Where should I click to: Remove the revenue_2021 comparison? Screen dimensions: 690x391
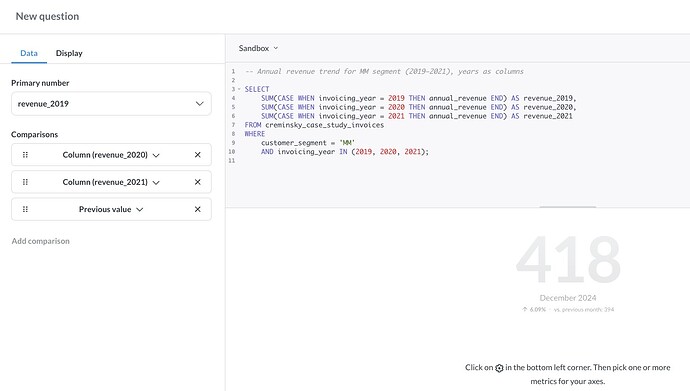tap(198, 182)
